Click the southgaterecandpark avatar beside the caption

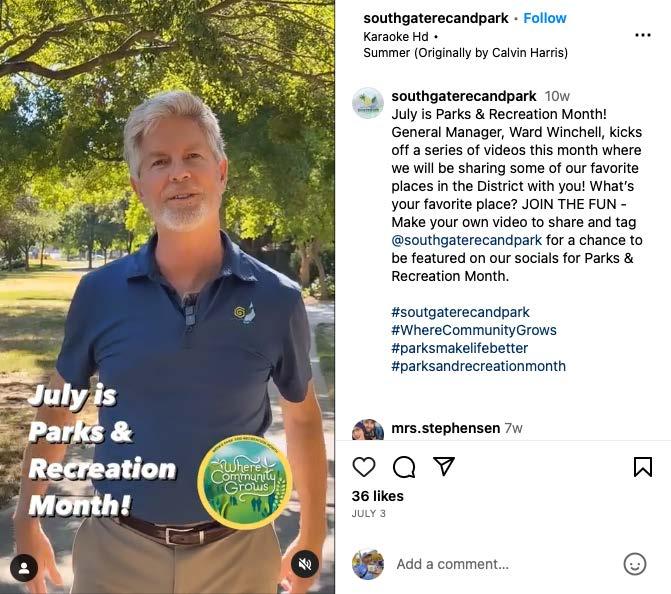tap(368, 103)
